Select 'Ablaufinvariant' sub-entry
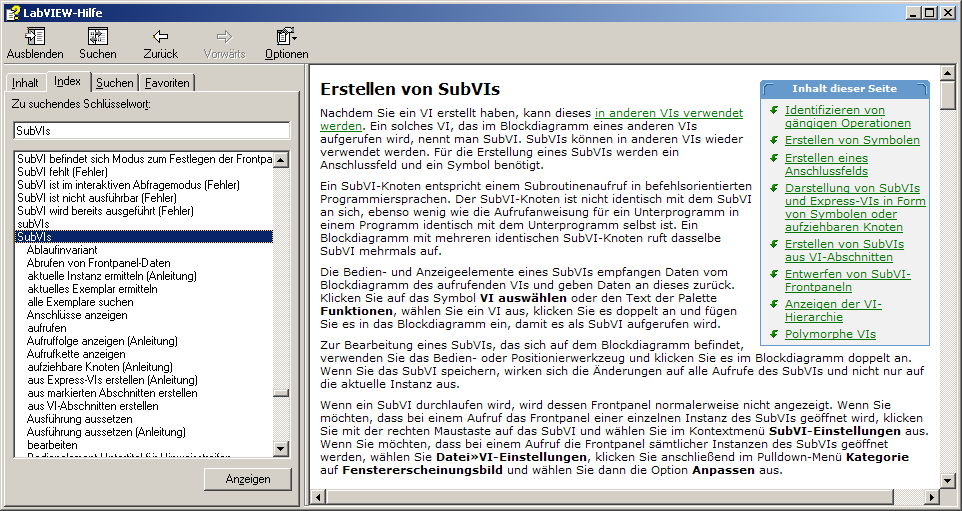This screenshot has height=511, width=962. tap(62, 250)
